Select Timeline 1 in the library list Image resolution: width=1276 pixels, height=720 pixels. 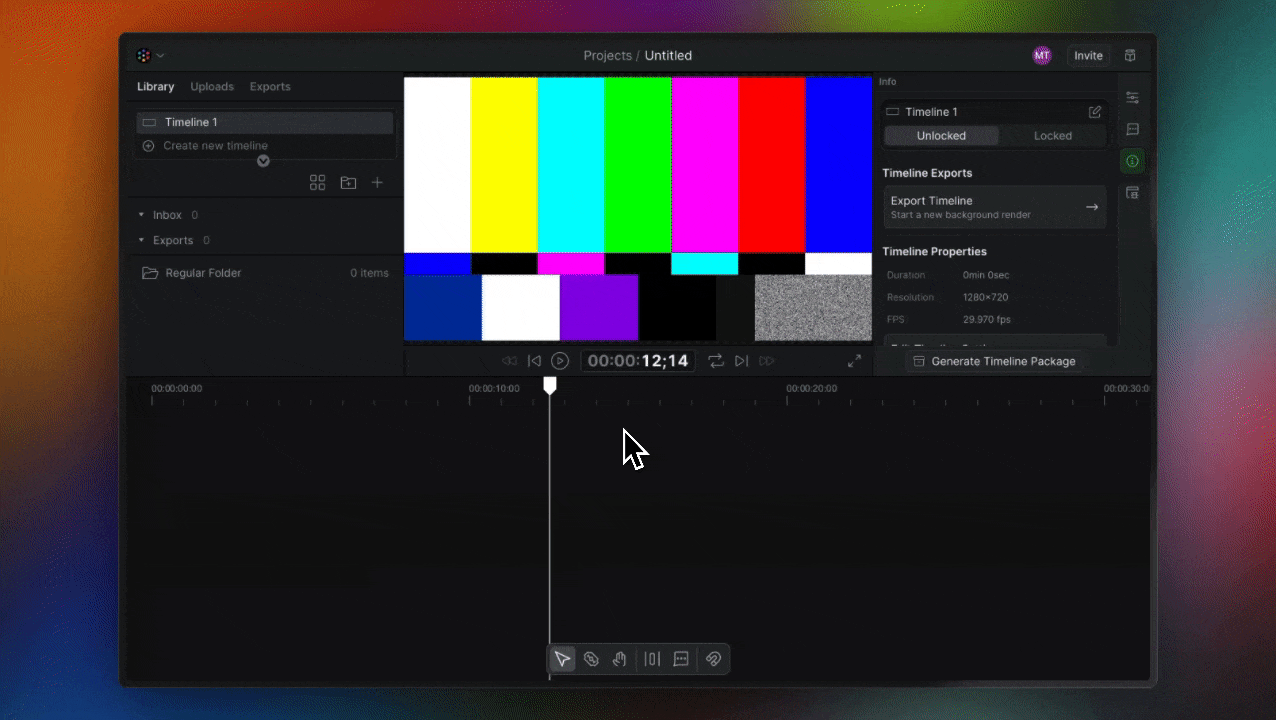pyautogui.click(x=265, y=122)
